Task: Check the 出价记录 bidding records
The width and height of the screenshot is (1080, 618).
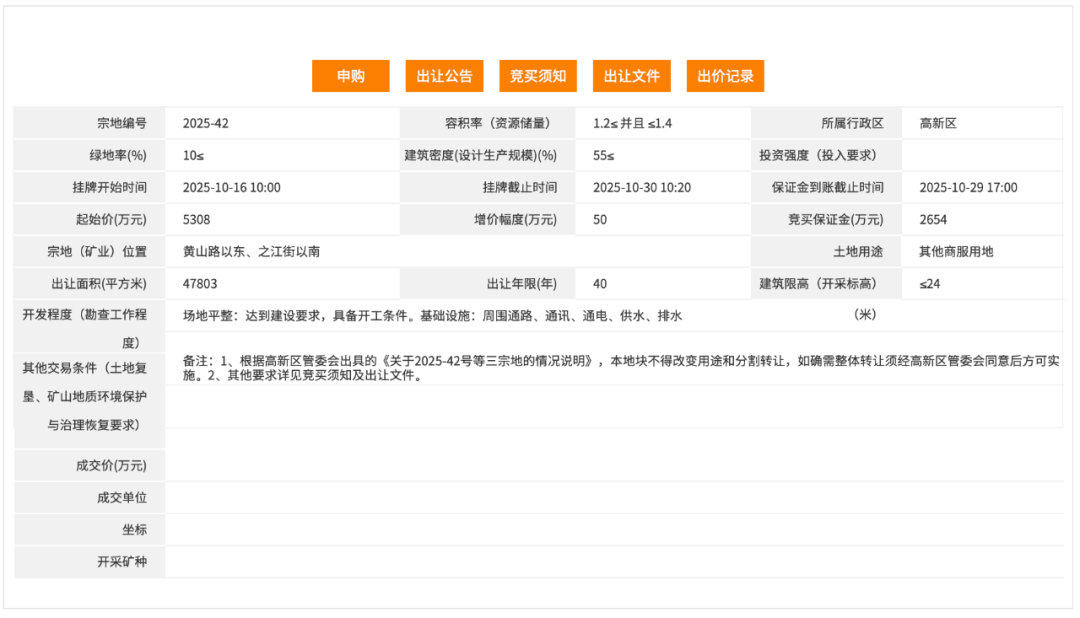Action: tap(724, 75)
